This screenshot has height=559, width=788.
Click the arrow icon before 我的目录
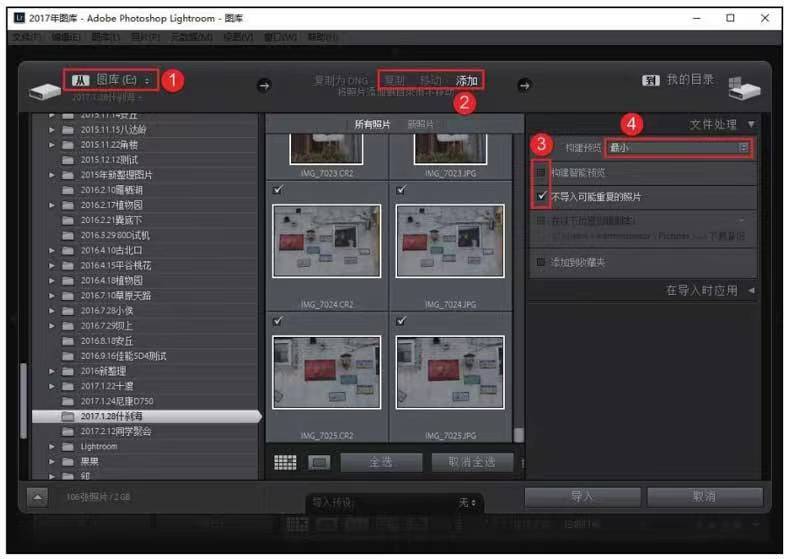524,85
